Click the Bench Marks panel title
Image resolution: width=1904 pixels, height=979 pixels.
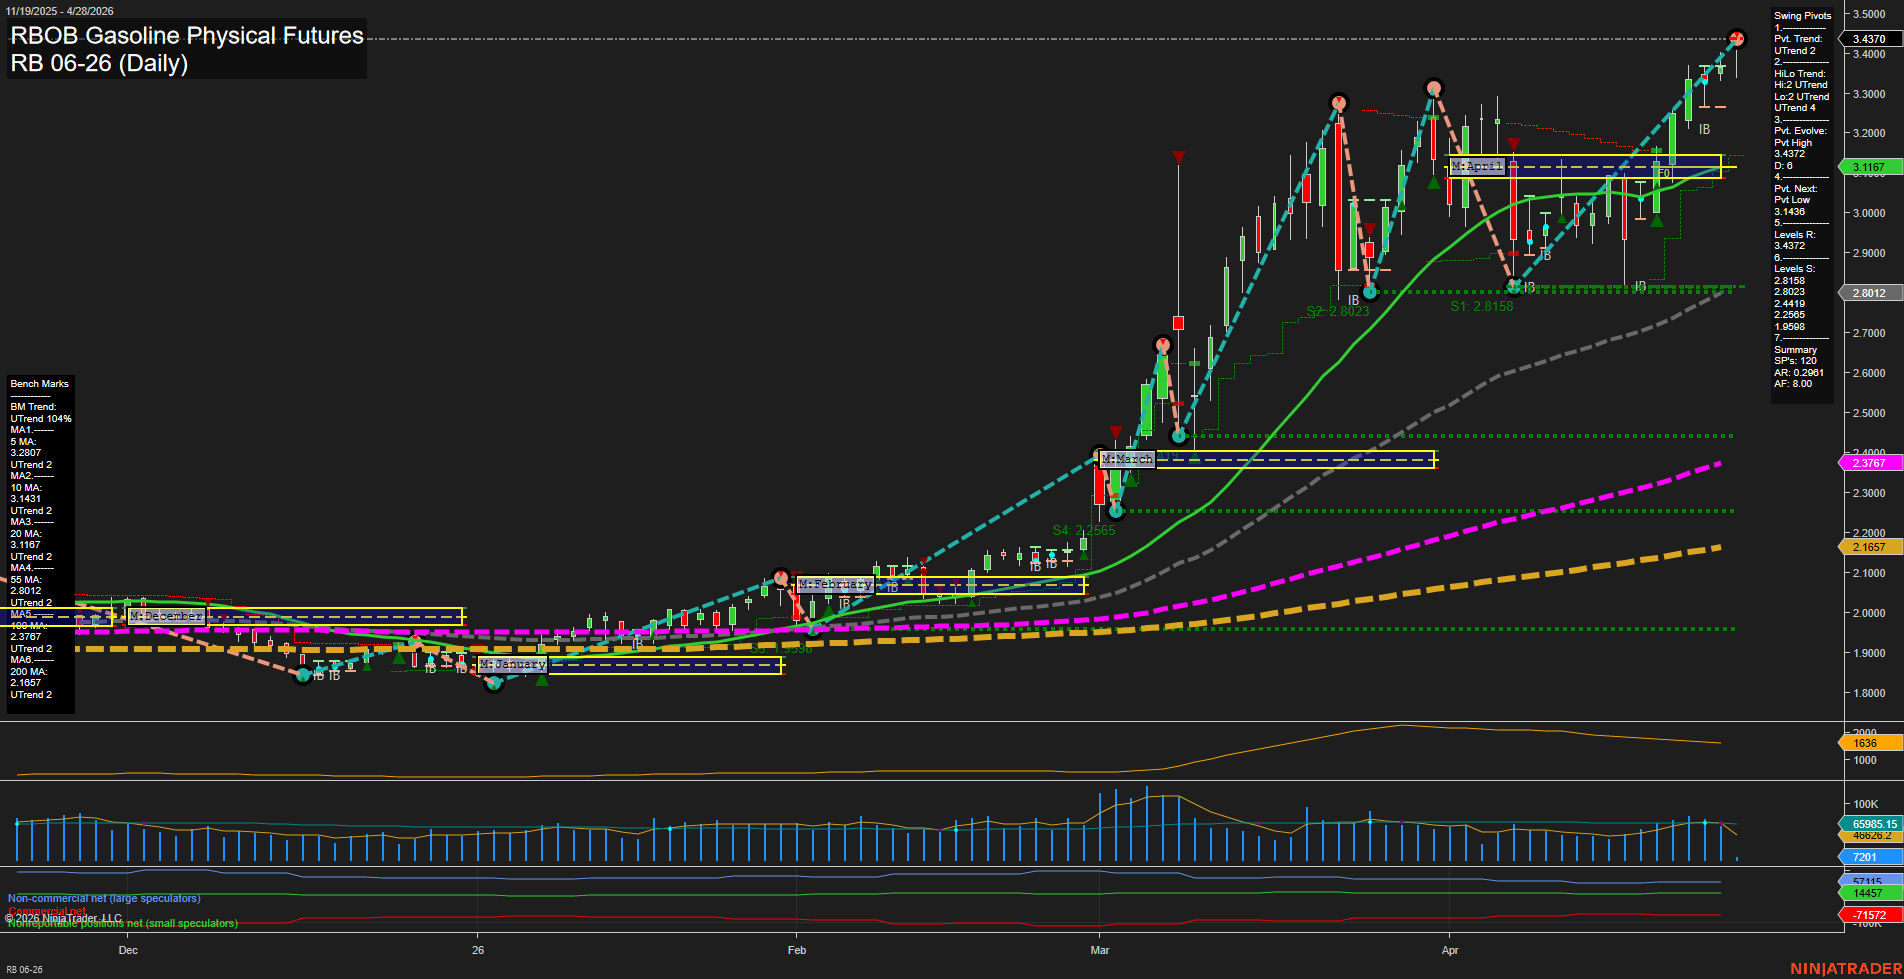[x=39, y=383]
